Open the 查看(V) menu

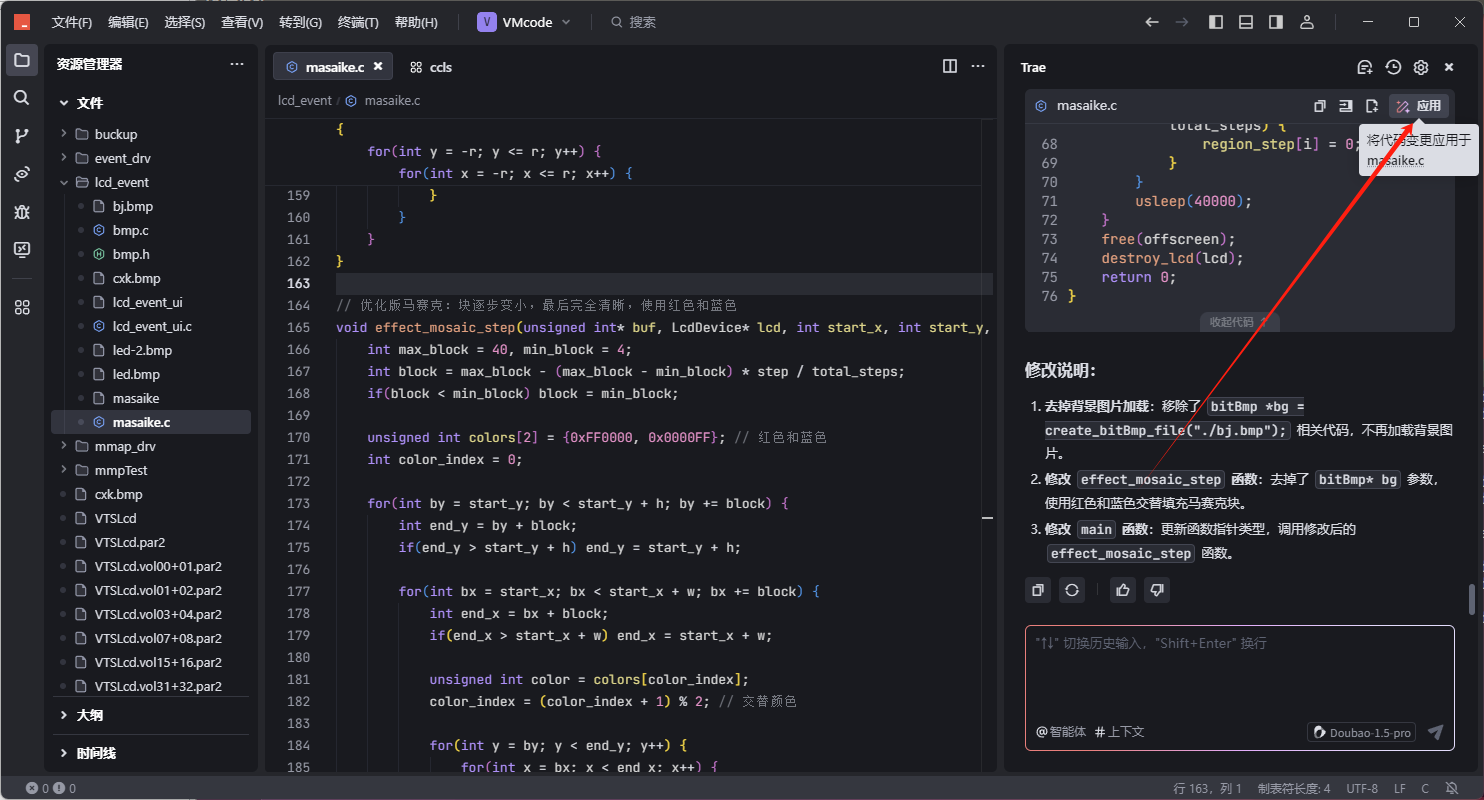tap(242, 22)
